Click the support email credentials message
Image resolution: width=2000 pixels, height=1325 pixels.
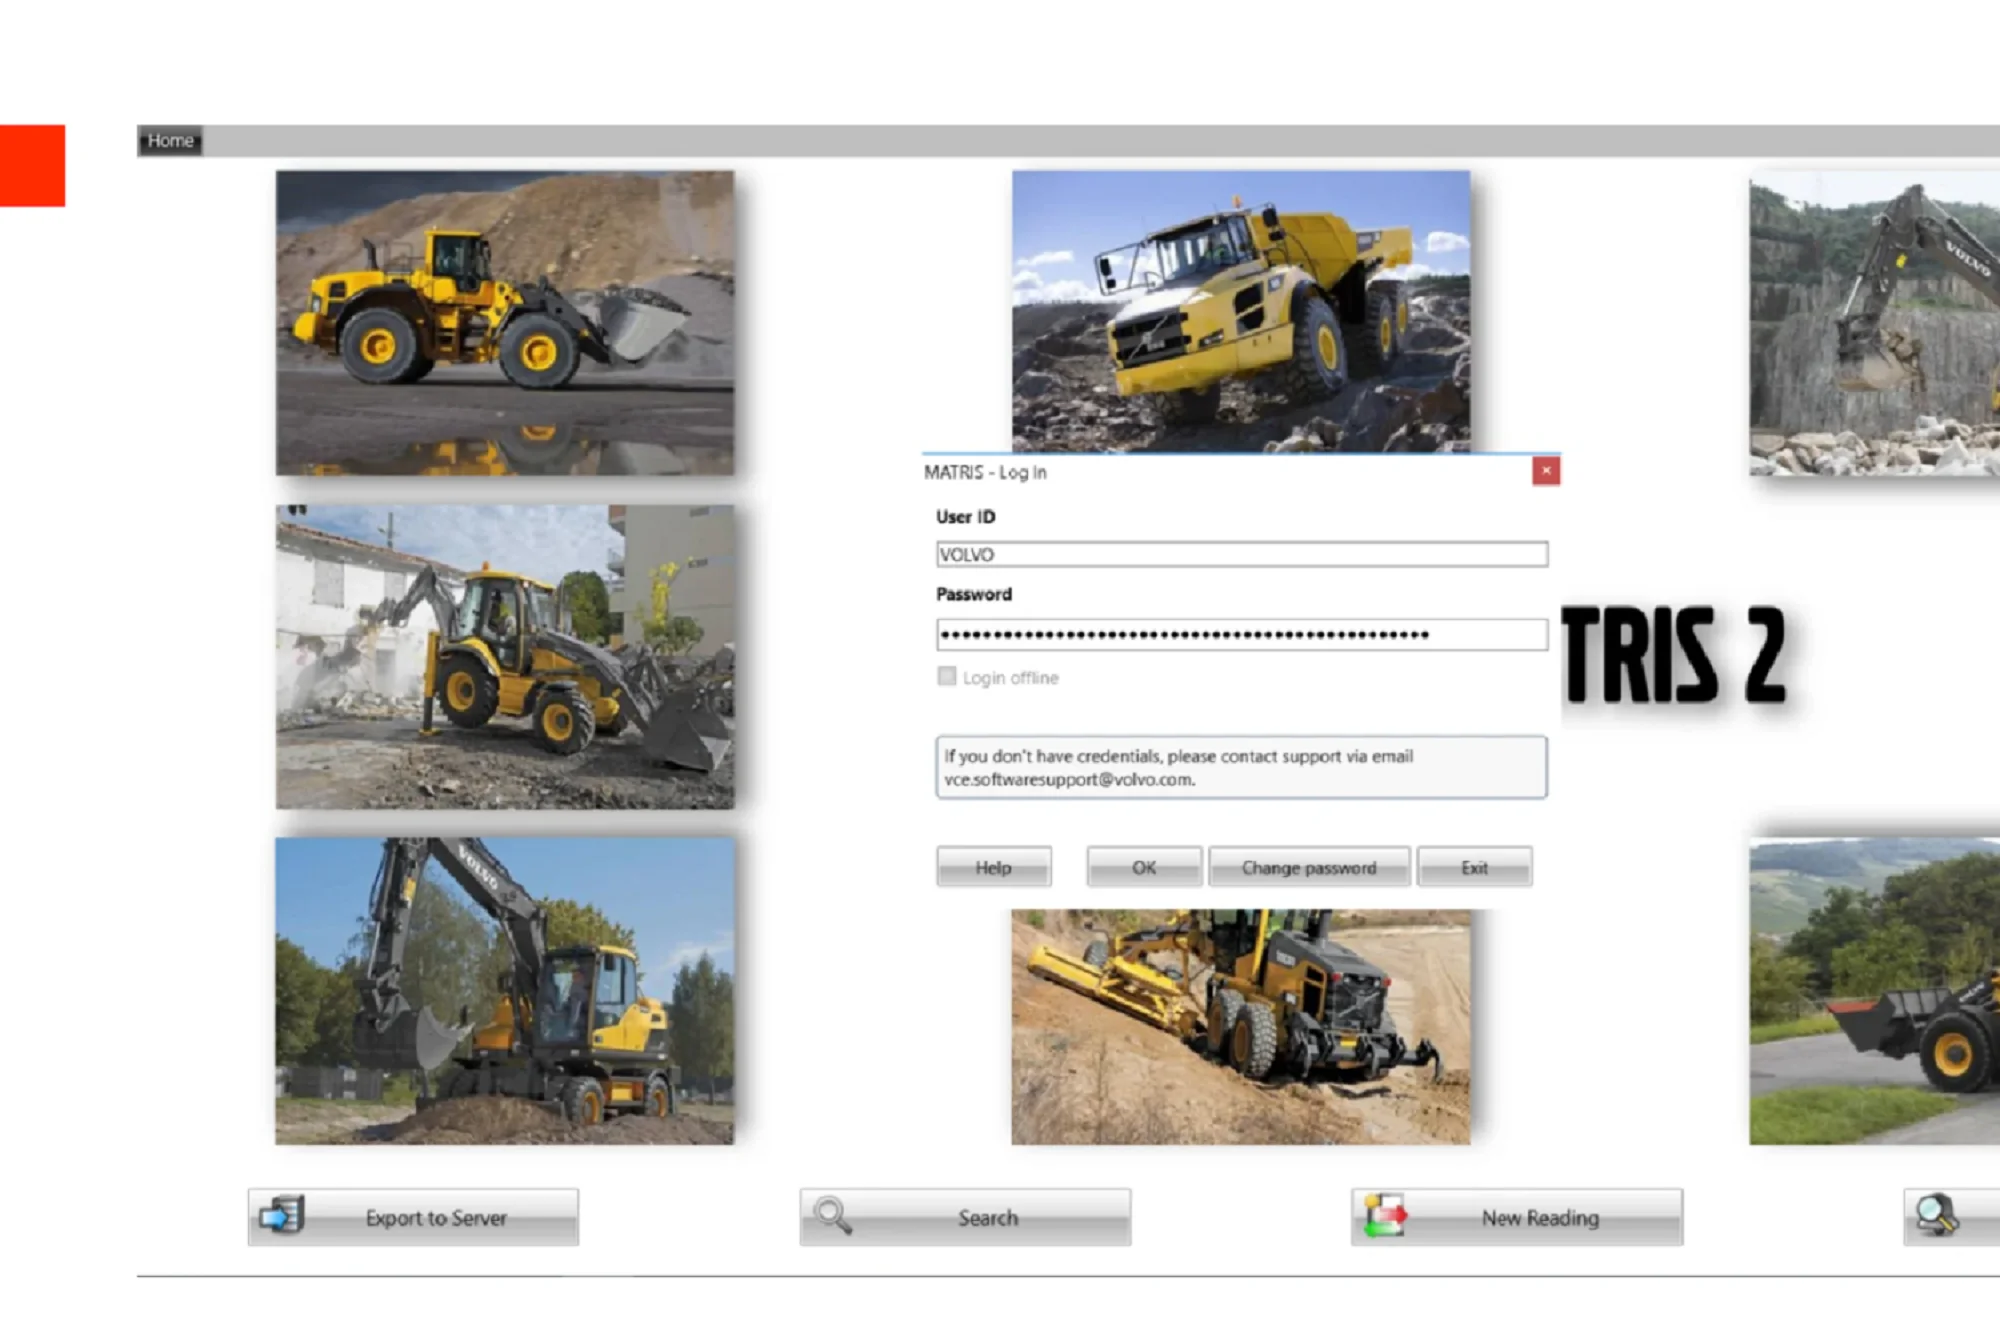[x=1242, y=767]
